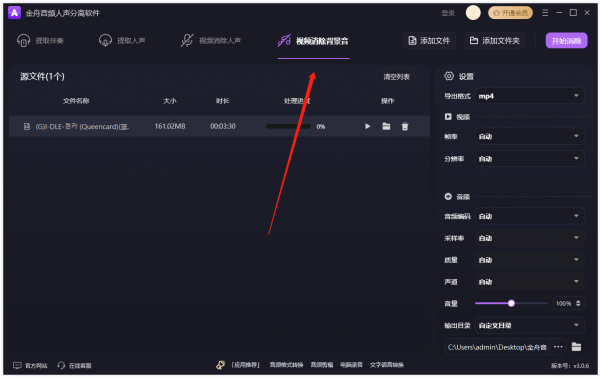
Task: Click the 视频 section play icon
Action: tap(448, 117)
